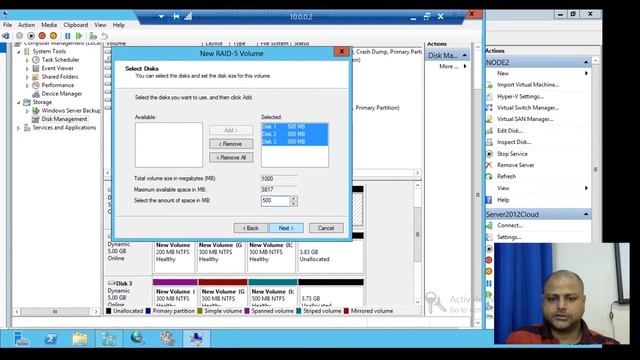Image resolution: width=640 pixels, height=360 pixels.
Task: Open the View menu
Action: [x=100, y=25]
